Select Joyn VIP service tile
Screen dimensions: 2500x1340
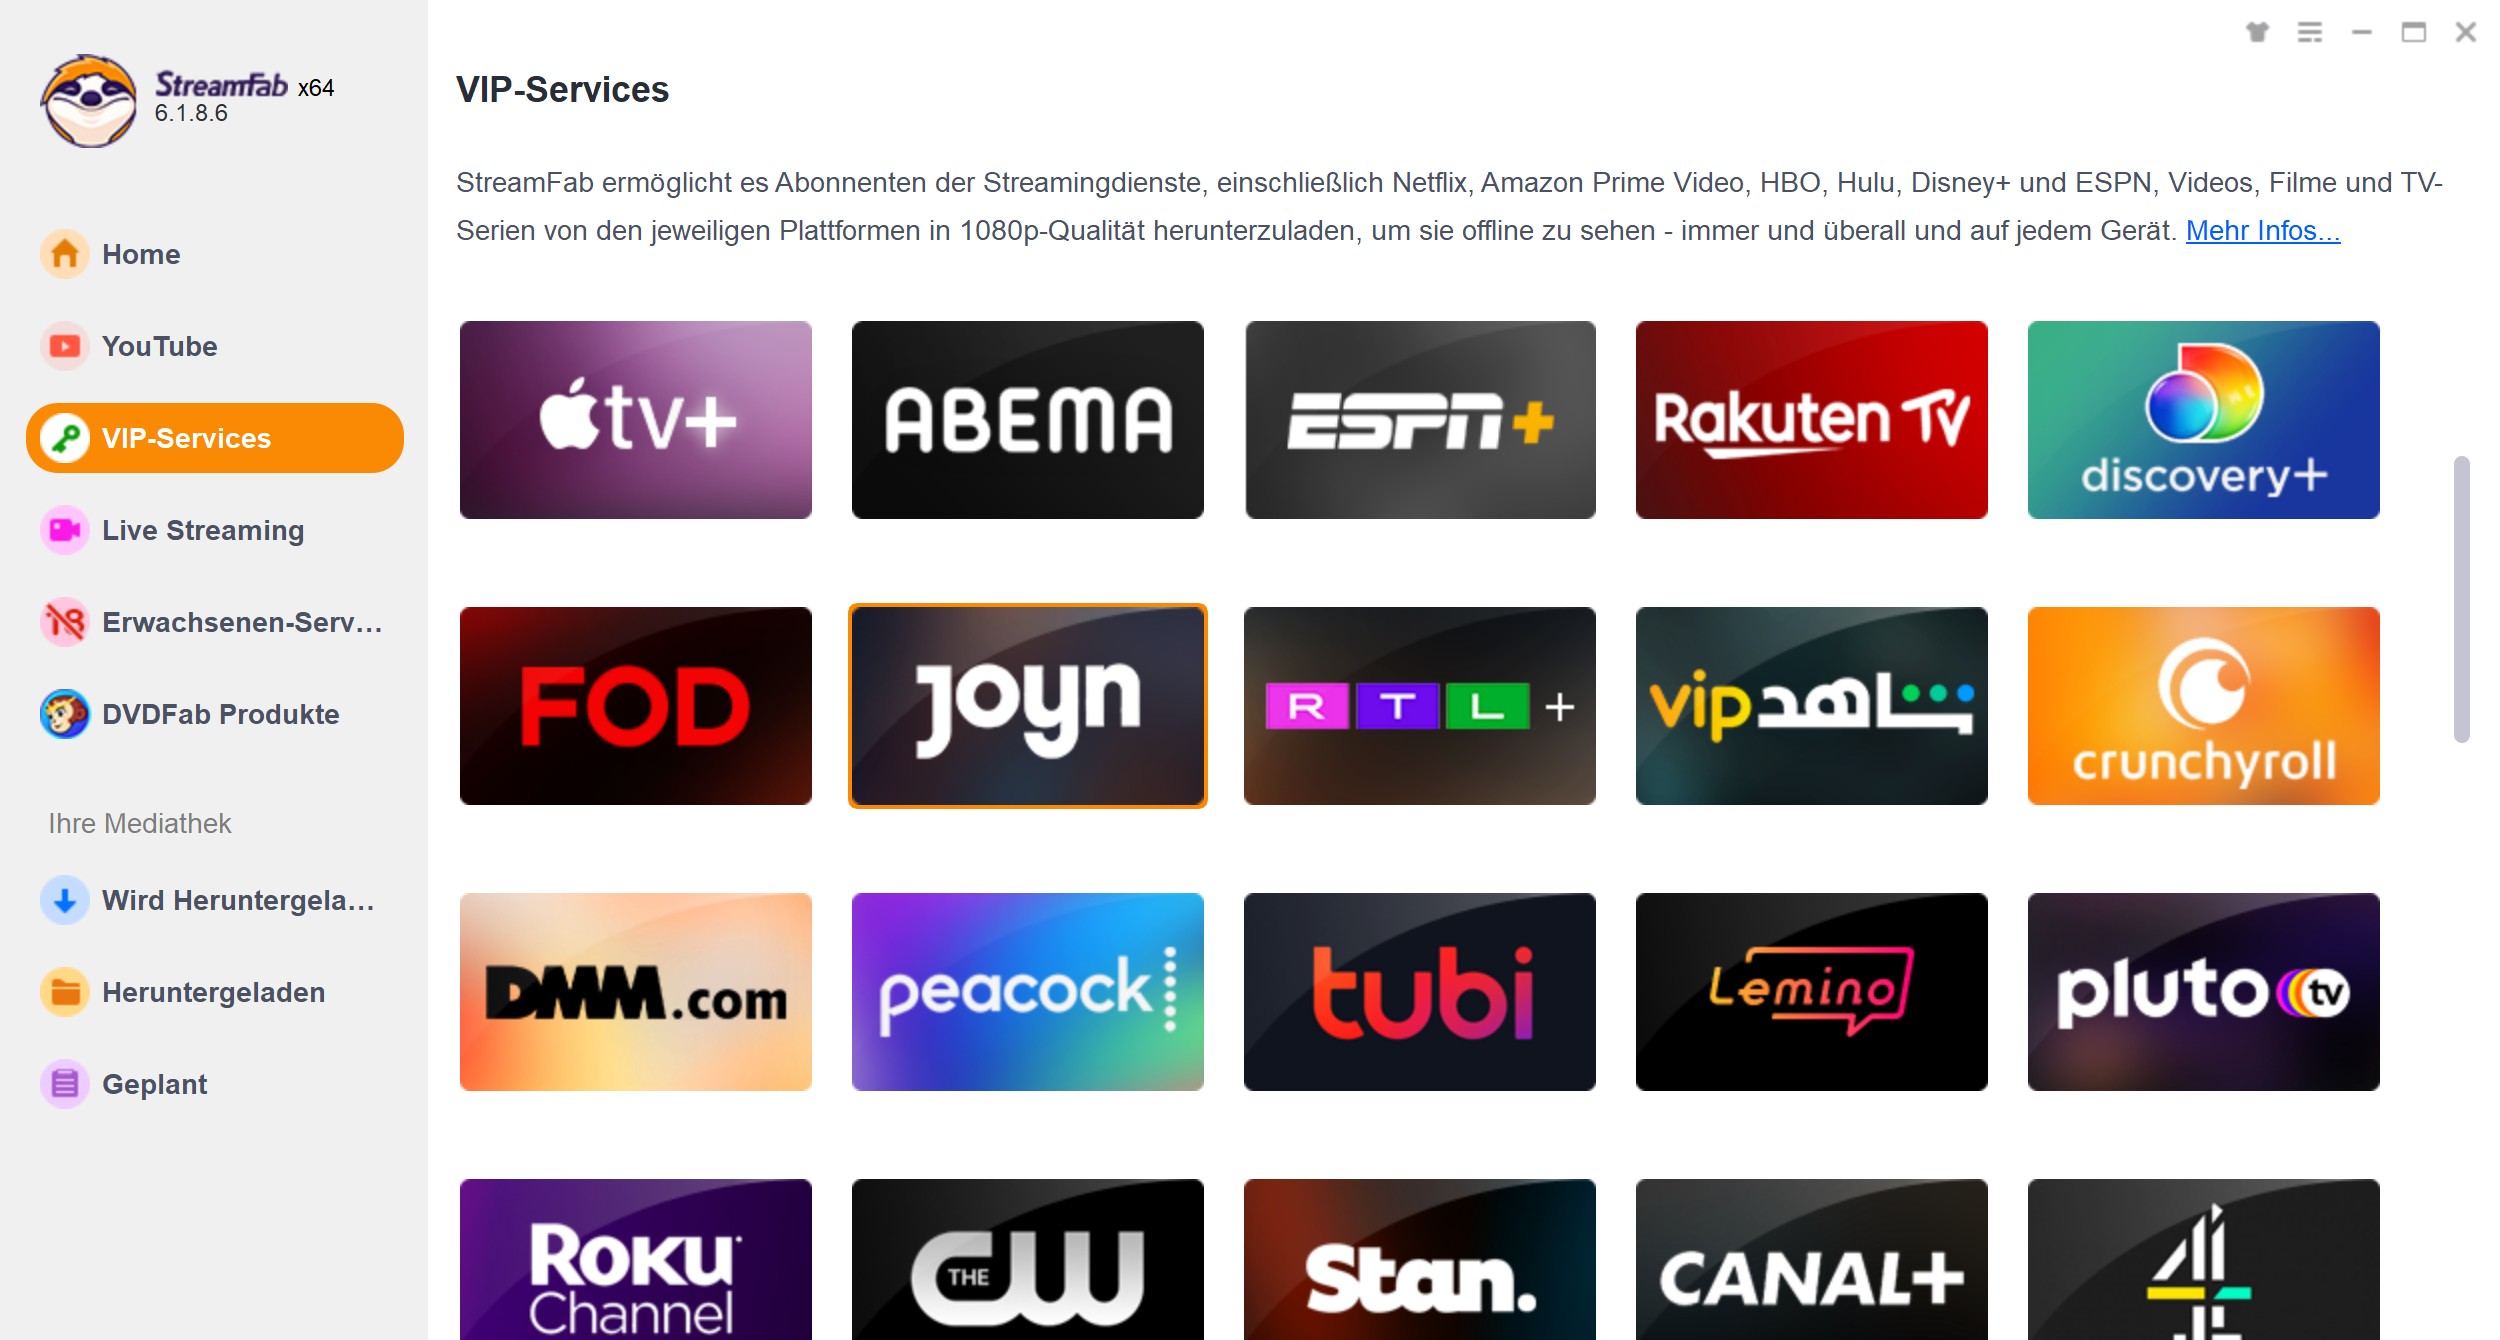[x=1028, y=706]
